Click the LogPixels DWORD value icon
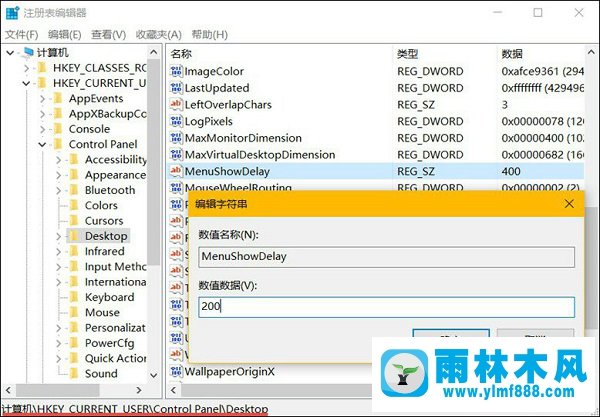 tap(176, 121)
